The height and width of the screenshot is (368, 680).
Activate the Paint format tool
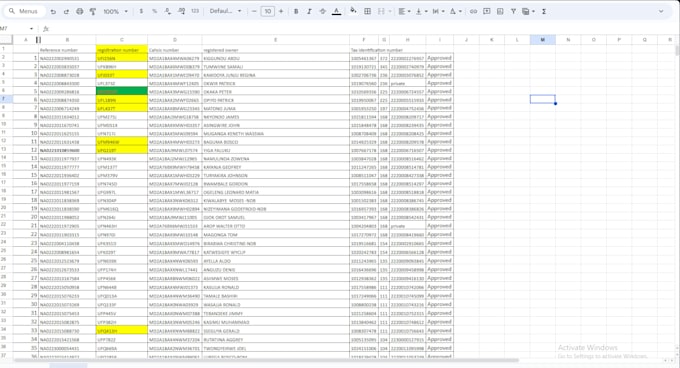click(93, 12)
